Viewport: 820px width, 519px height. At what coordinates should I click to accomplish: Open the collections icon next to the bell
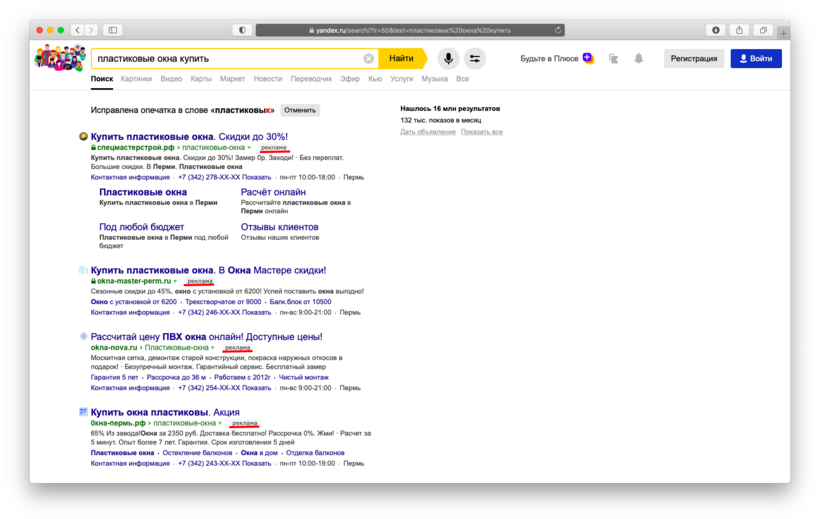[613, 59]
